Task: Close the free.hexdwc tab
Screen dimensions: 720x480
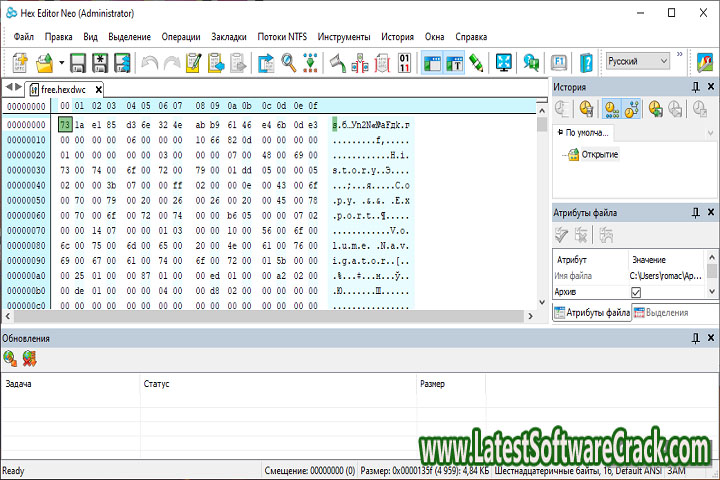Action: coord(98,90)
